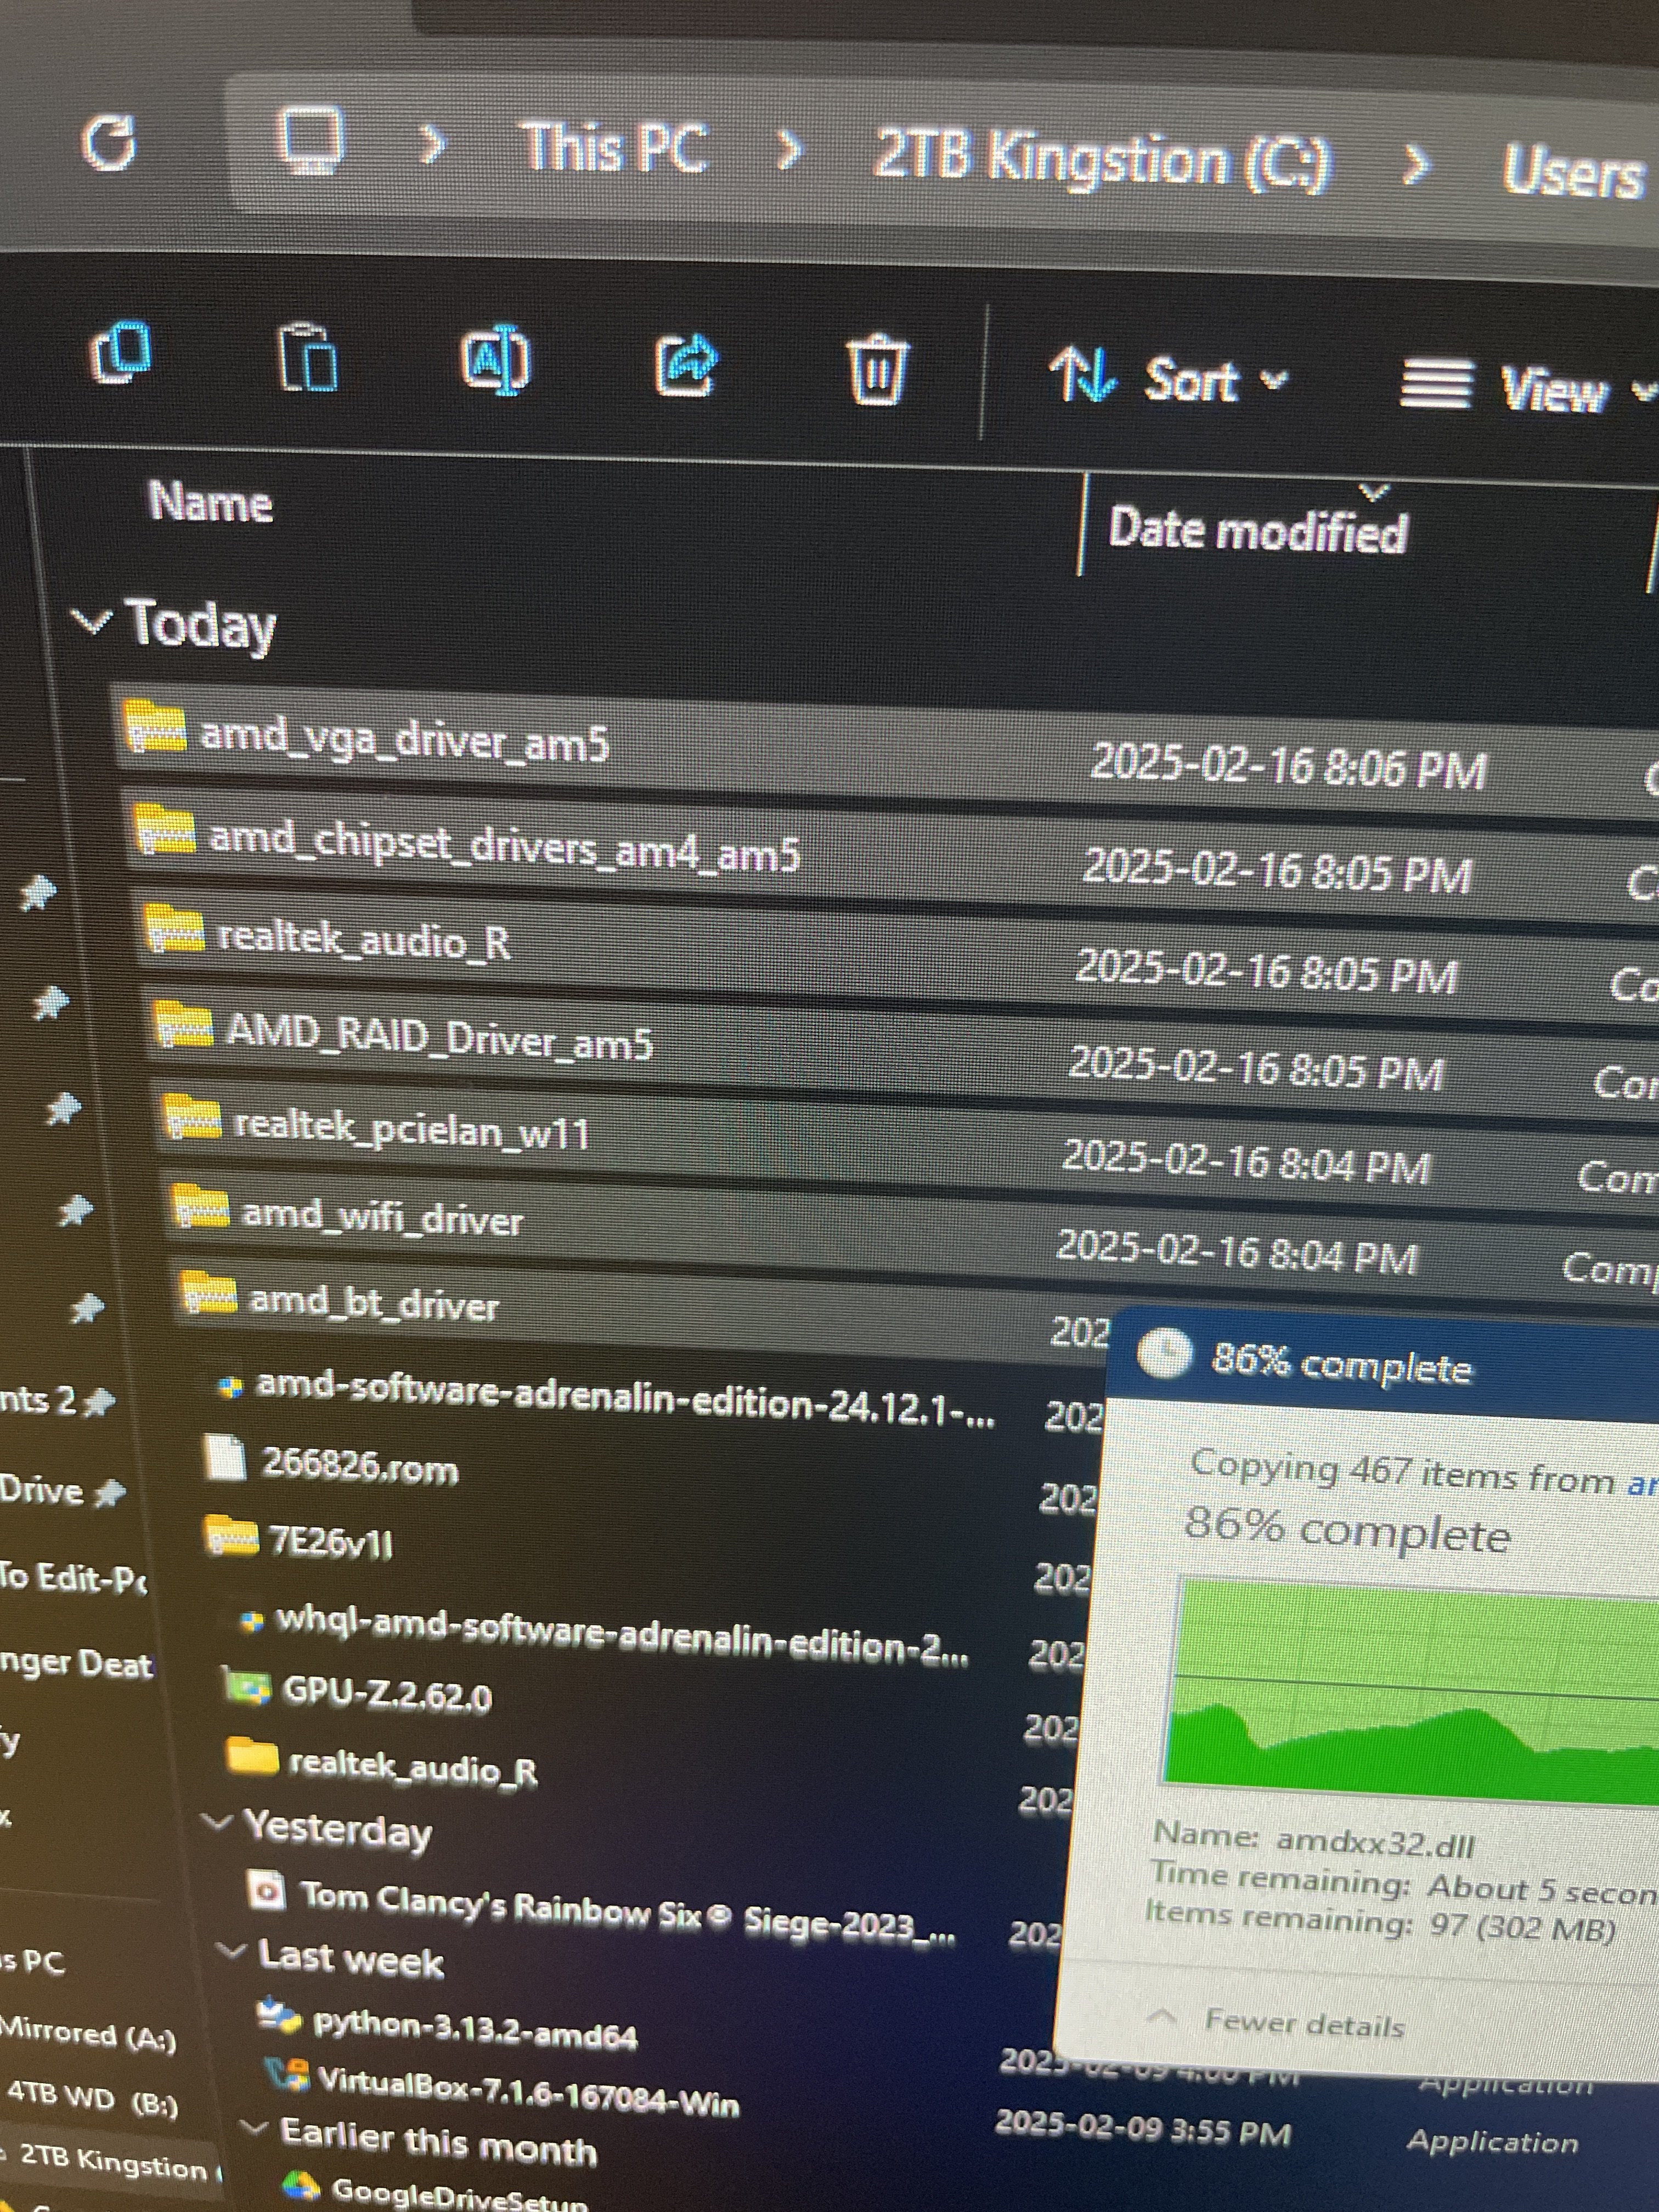The width and height of the screenshot is (1659, 2212).
Task: Click This PC in the breadcrumb path
Action: (x=614, y=148)
